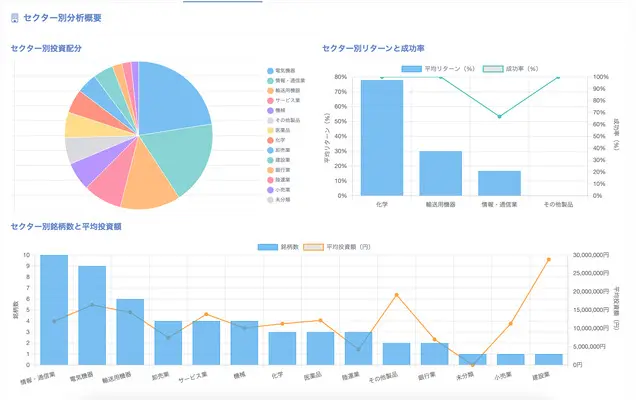Click the 陸運業 stock count bar
The width and height of the screenshot is (636, 400).
359,348
